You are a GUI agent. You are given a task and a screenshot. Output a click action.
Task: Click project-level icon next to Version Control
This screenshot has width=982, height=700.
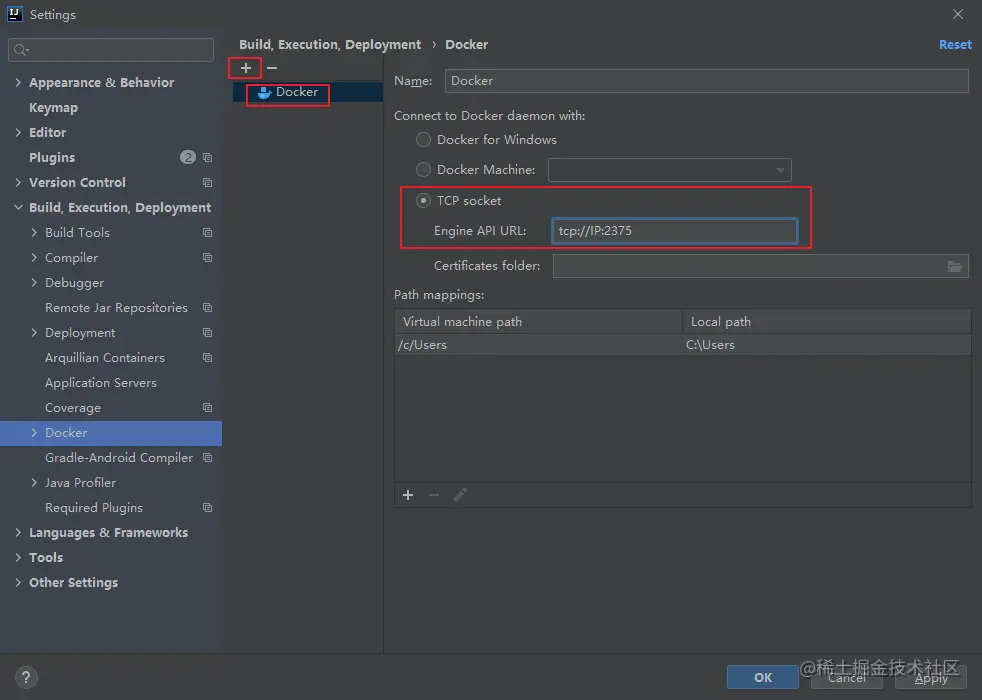pyautogui.click(x=207, y=183)
